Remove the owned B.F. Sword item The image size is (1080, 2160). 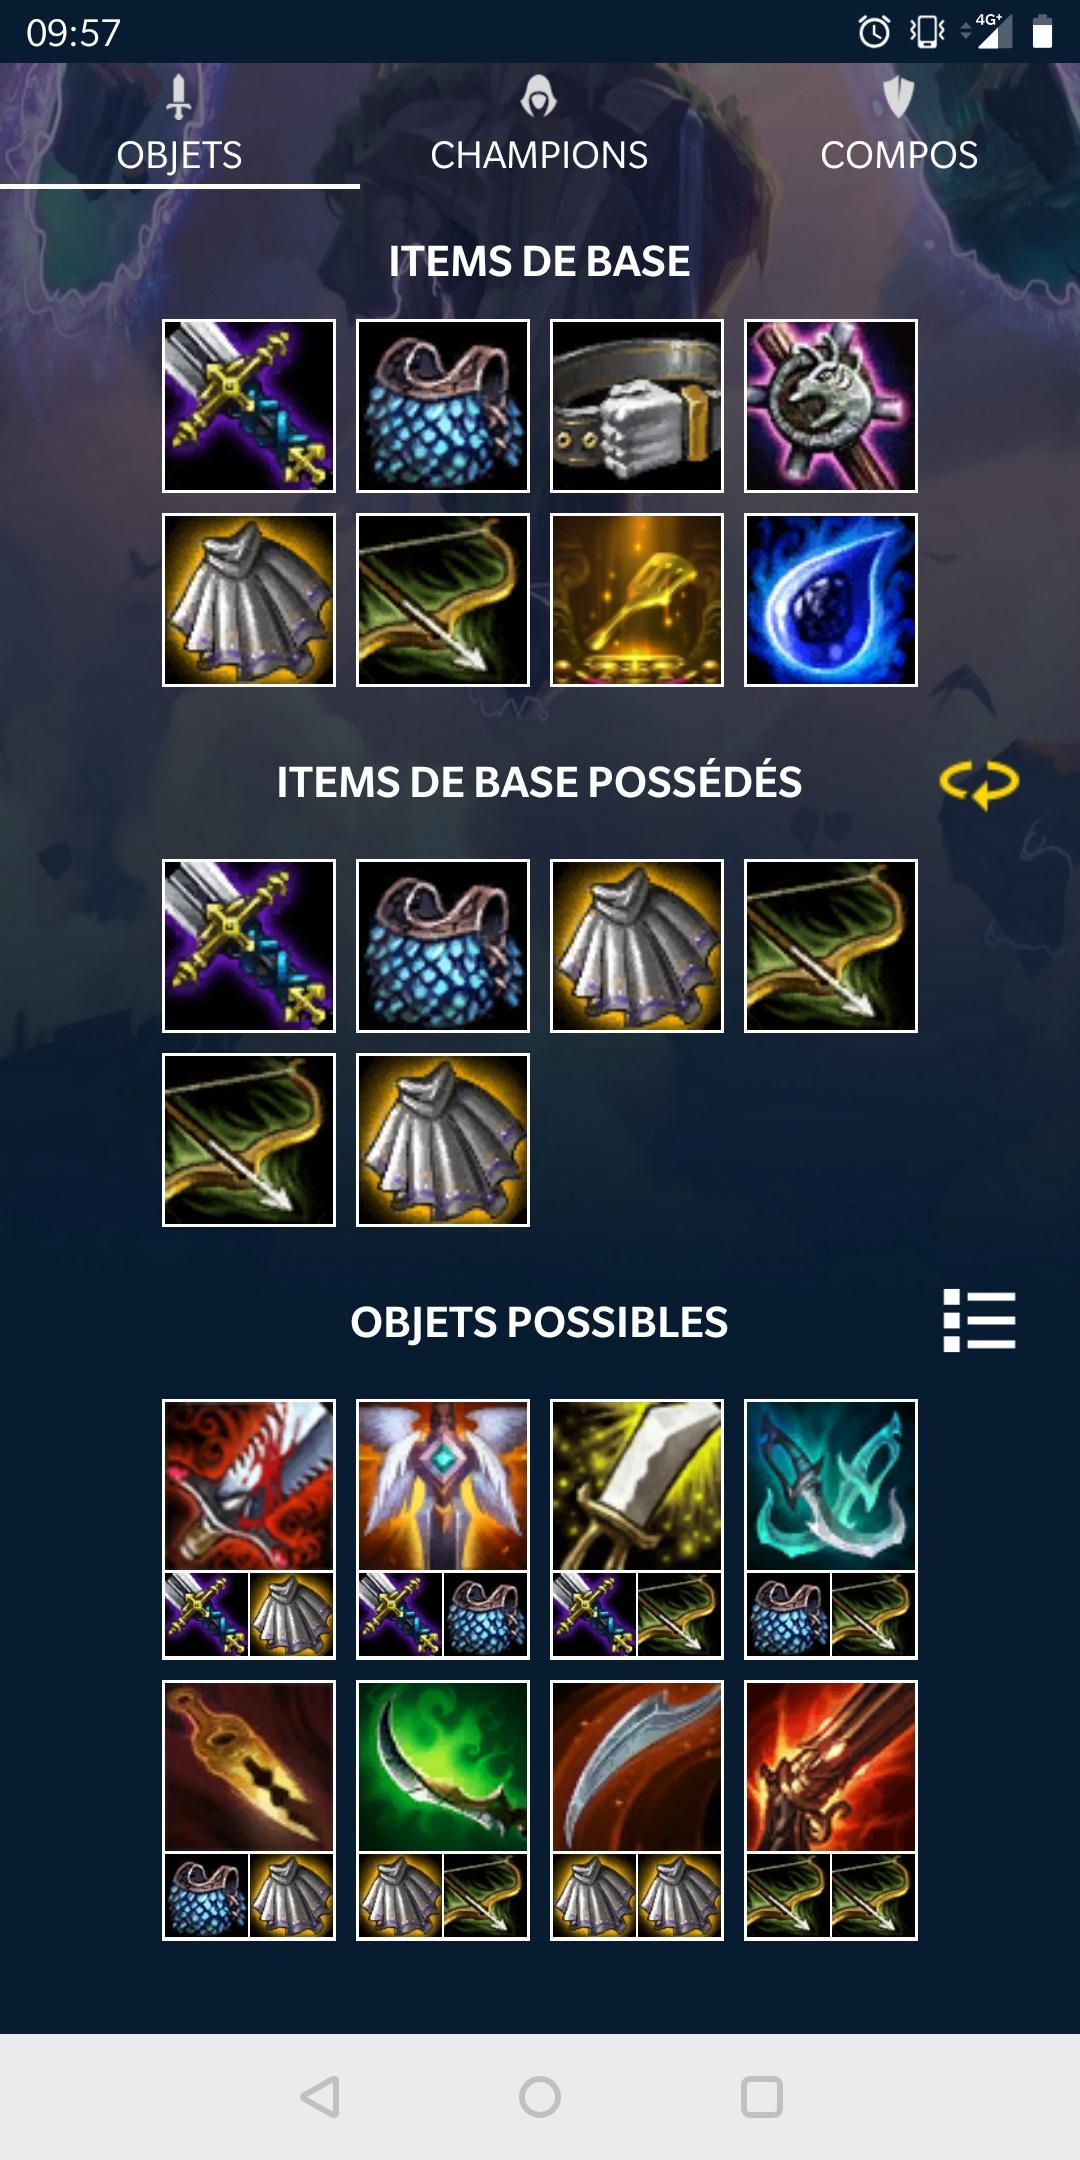[x=249, y=946]
